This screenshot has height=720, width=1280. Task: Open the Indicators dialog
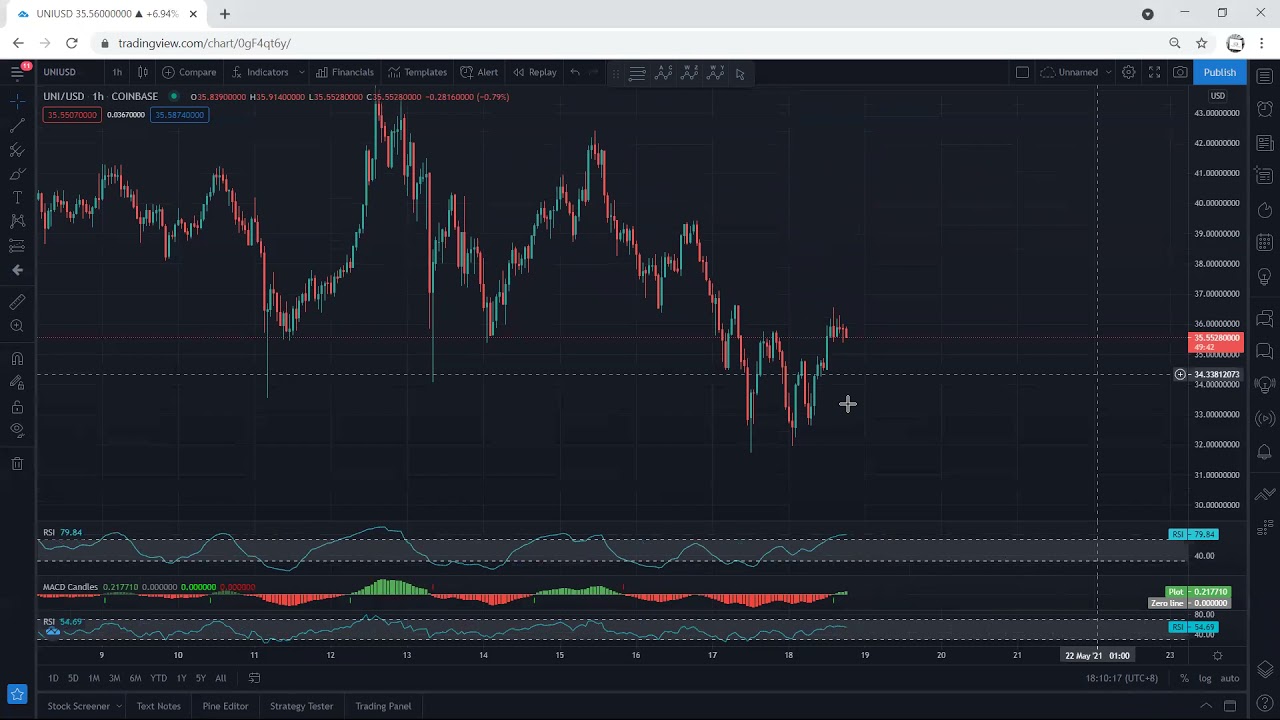point(259,72)
